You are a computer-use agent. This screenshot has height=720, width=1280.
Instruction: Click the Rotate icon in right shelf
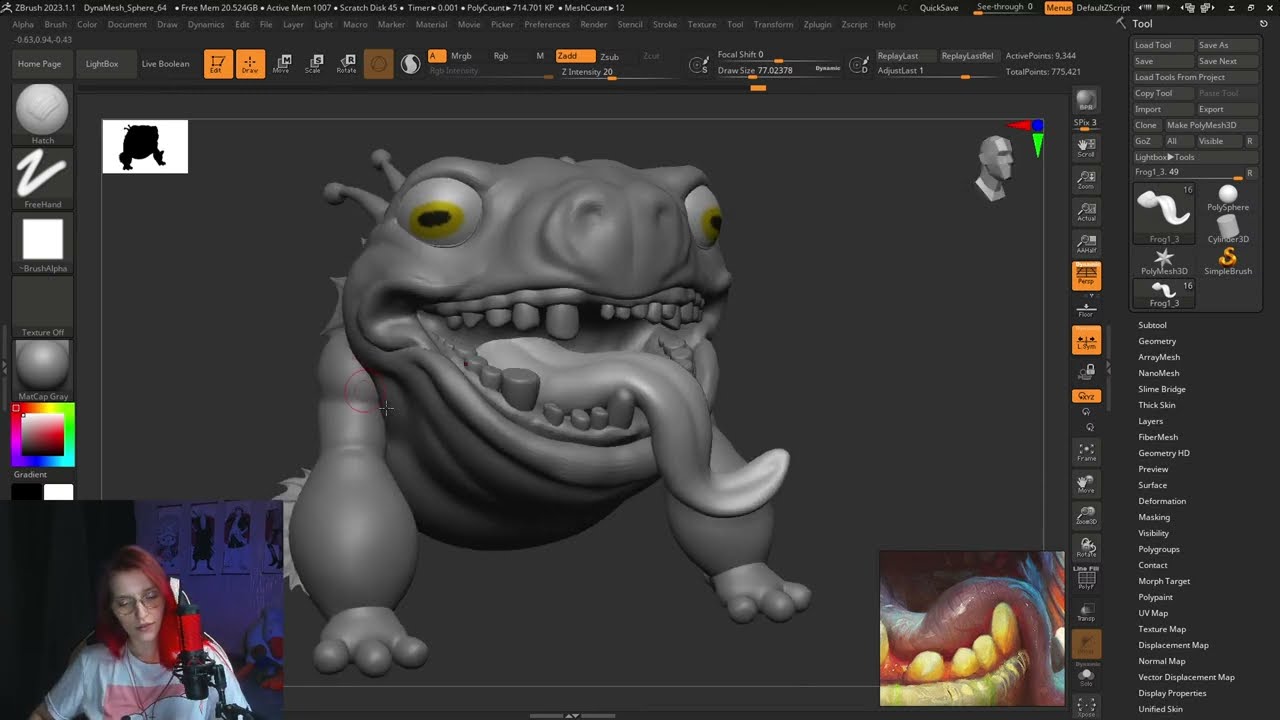[1086, 548]
